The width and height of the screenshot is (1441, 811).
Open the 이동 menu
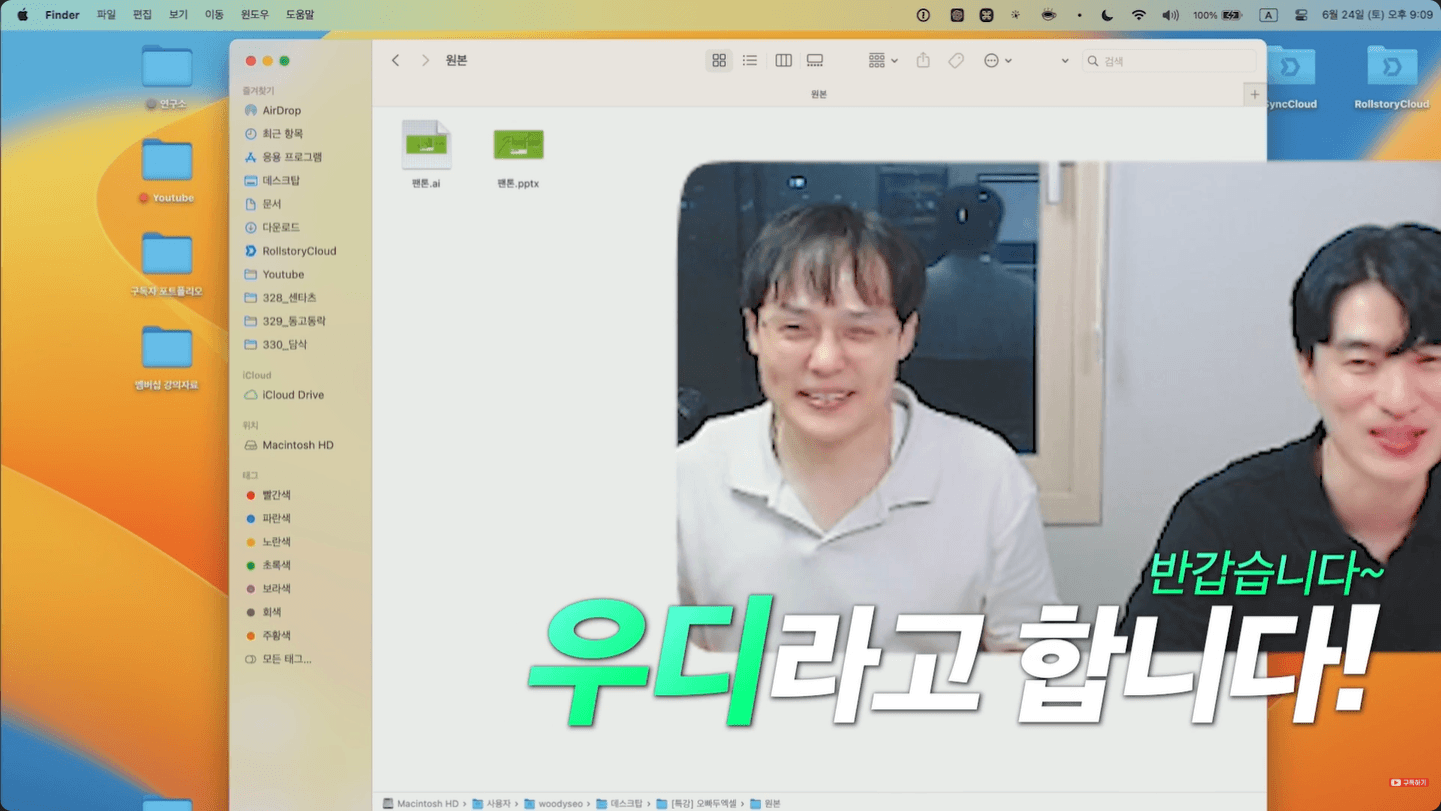214,15
